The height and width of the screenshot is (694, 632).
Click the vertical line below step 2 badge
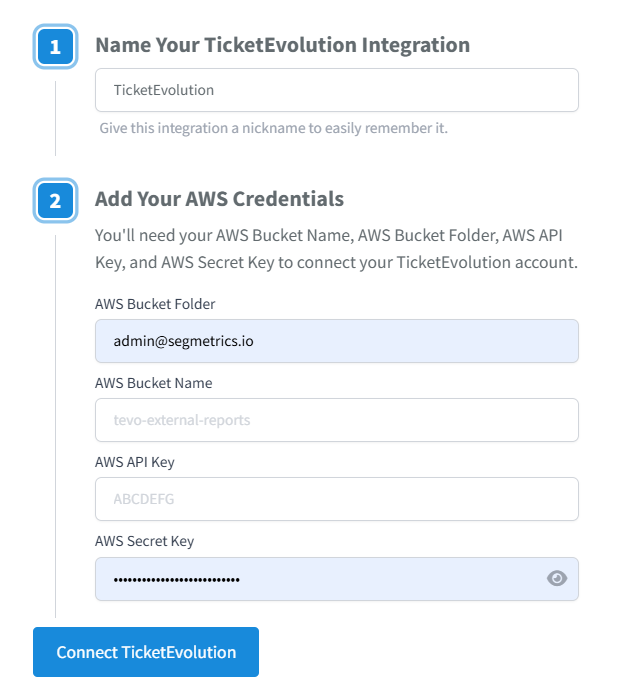[x=55, y=420]
